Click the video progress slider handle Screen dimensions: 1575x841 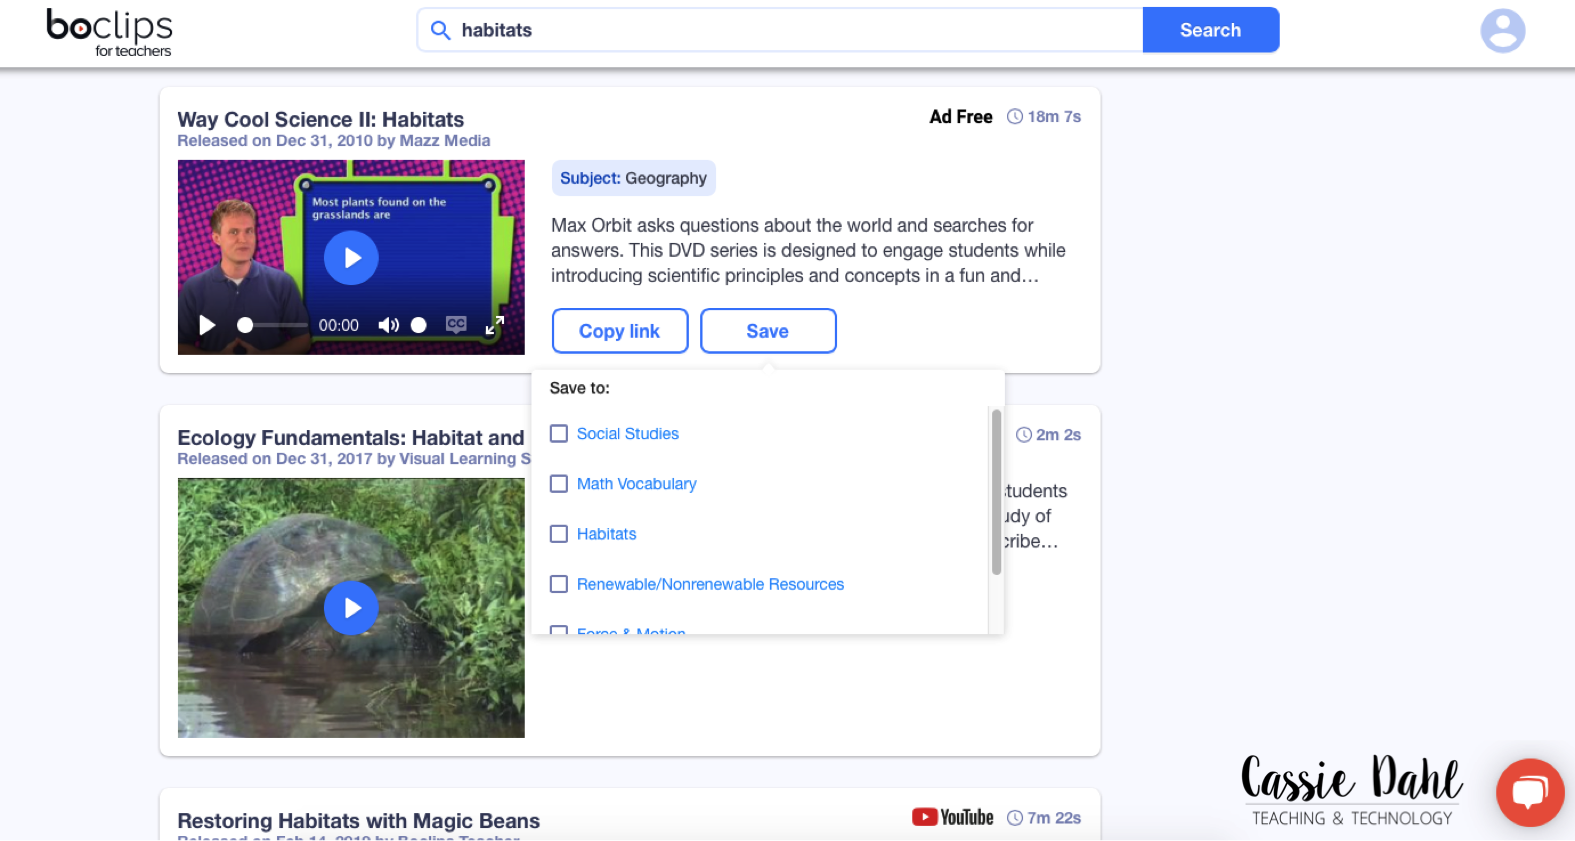(x=245, y=325)
